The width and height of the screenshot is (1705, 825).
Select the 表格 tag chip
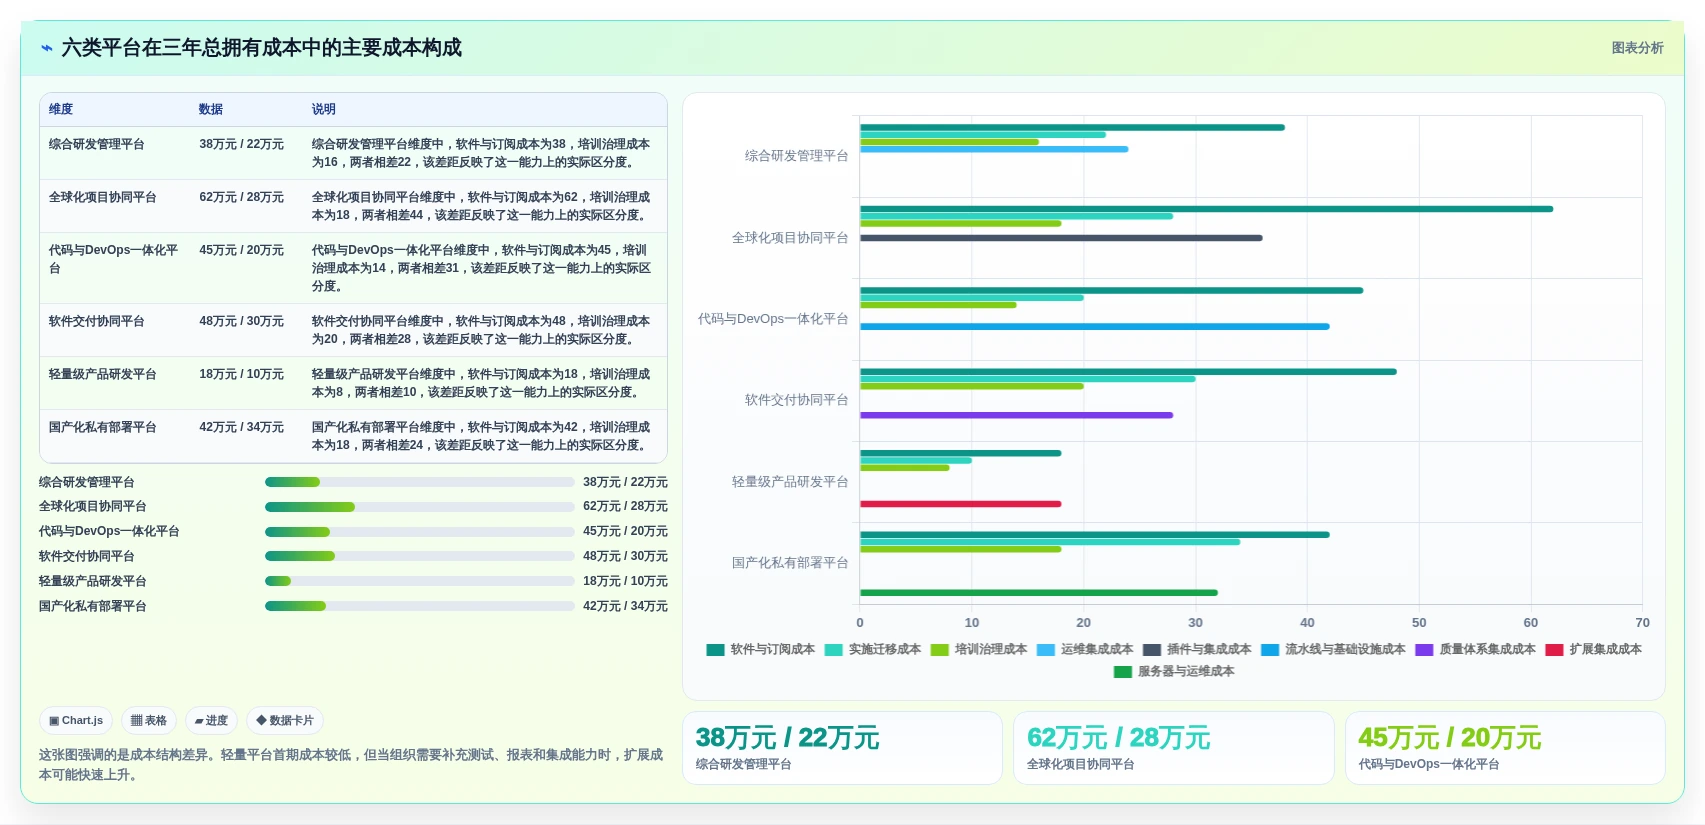click(x=149, y=720)
